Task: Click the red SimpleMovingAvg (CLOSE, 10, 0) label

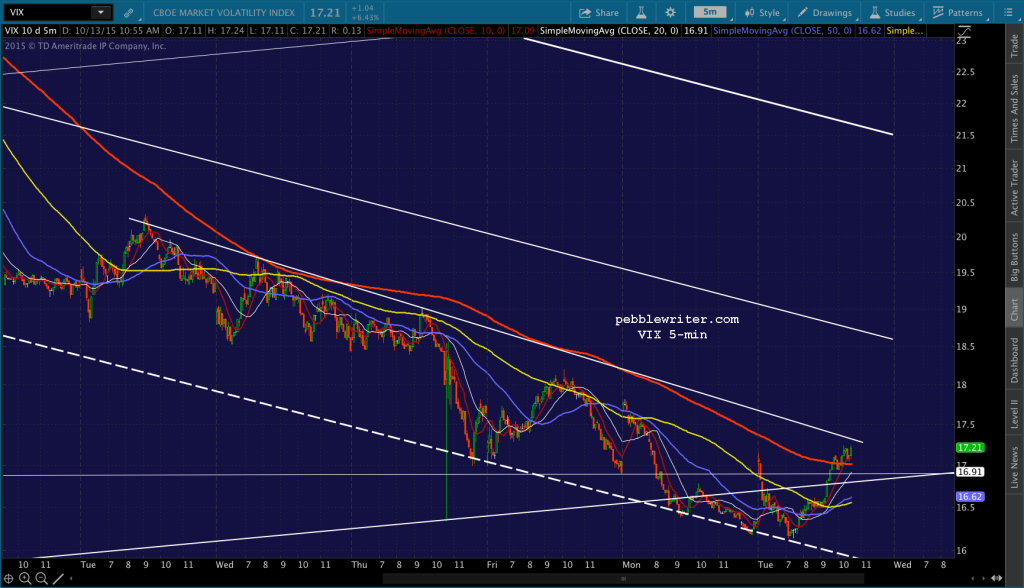Action: click(x=436, y=31)
